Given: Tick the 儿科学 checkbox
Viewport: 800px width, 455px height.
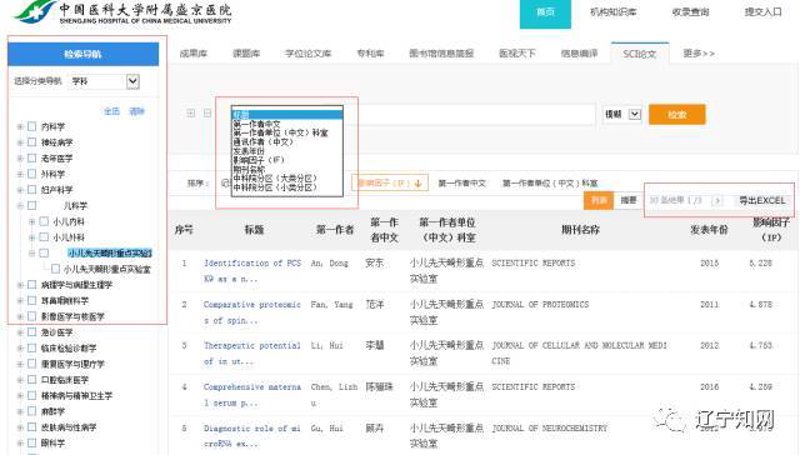Looking at the screenshot, I should [x=32, y=205].
